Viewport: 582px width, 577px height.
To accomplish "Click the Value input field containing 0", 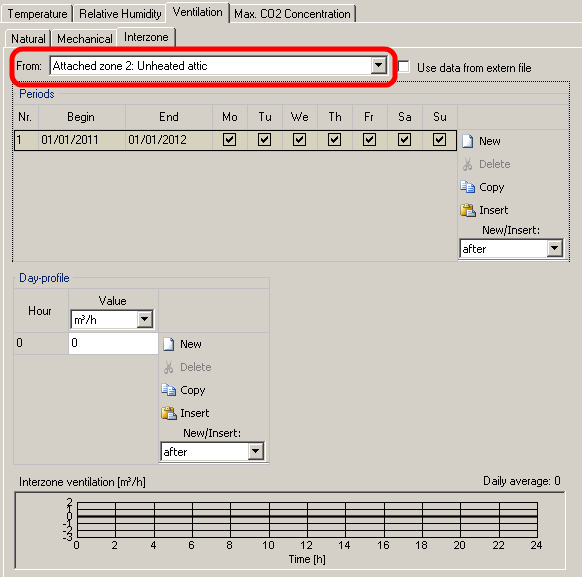I will click(x=113, y=343).
